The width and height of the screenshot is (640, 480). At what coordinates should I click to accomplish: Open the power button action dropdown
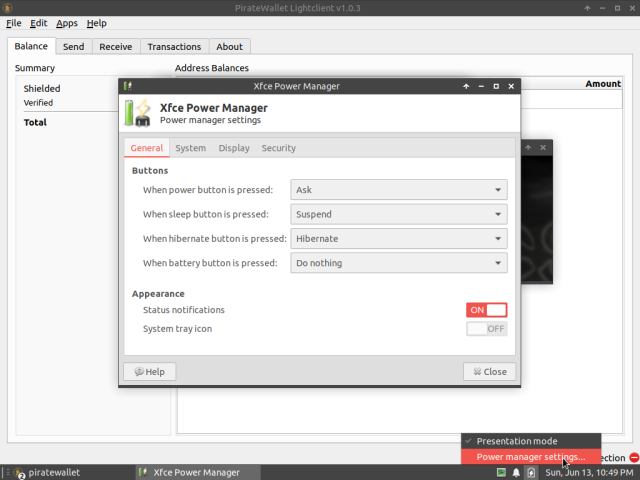pos(399,190)
